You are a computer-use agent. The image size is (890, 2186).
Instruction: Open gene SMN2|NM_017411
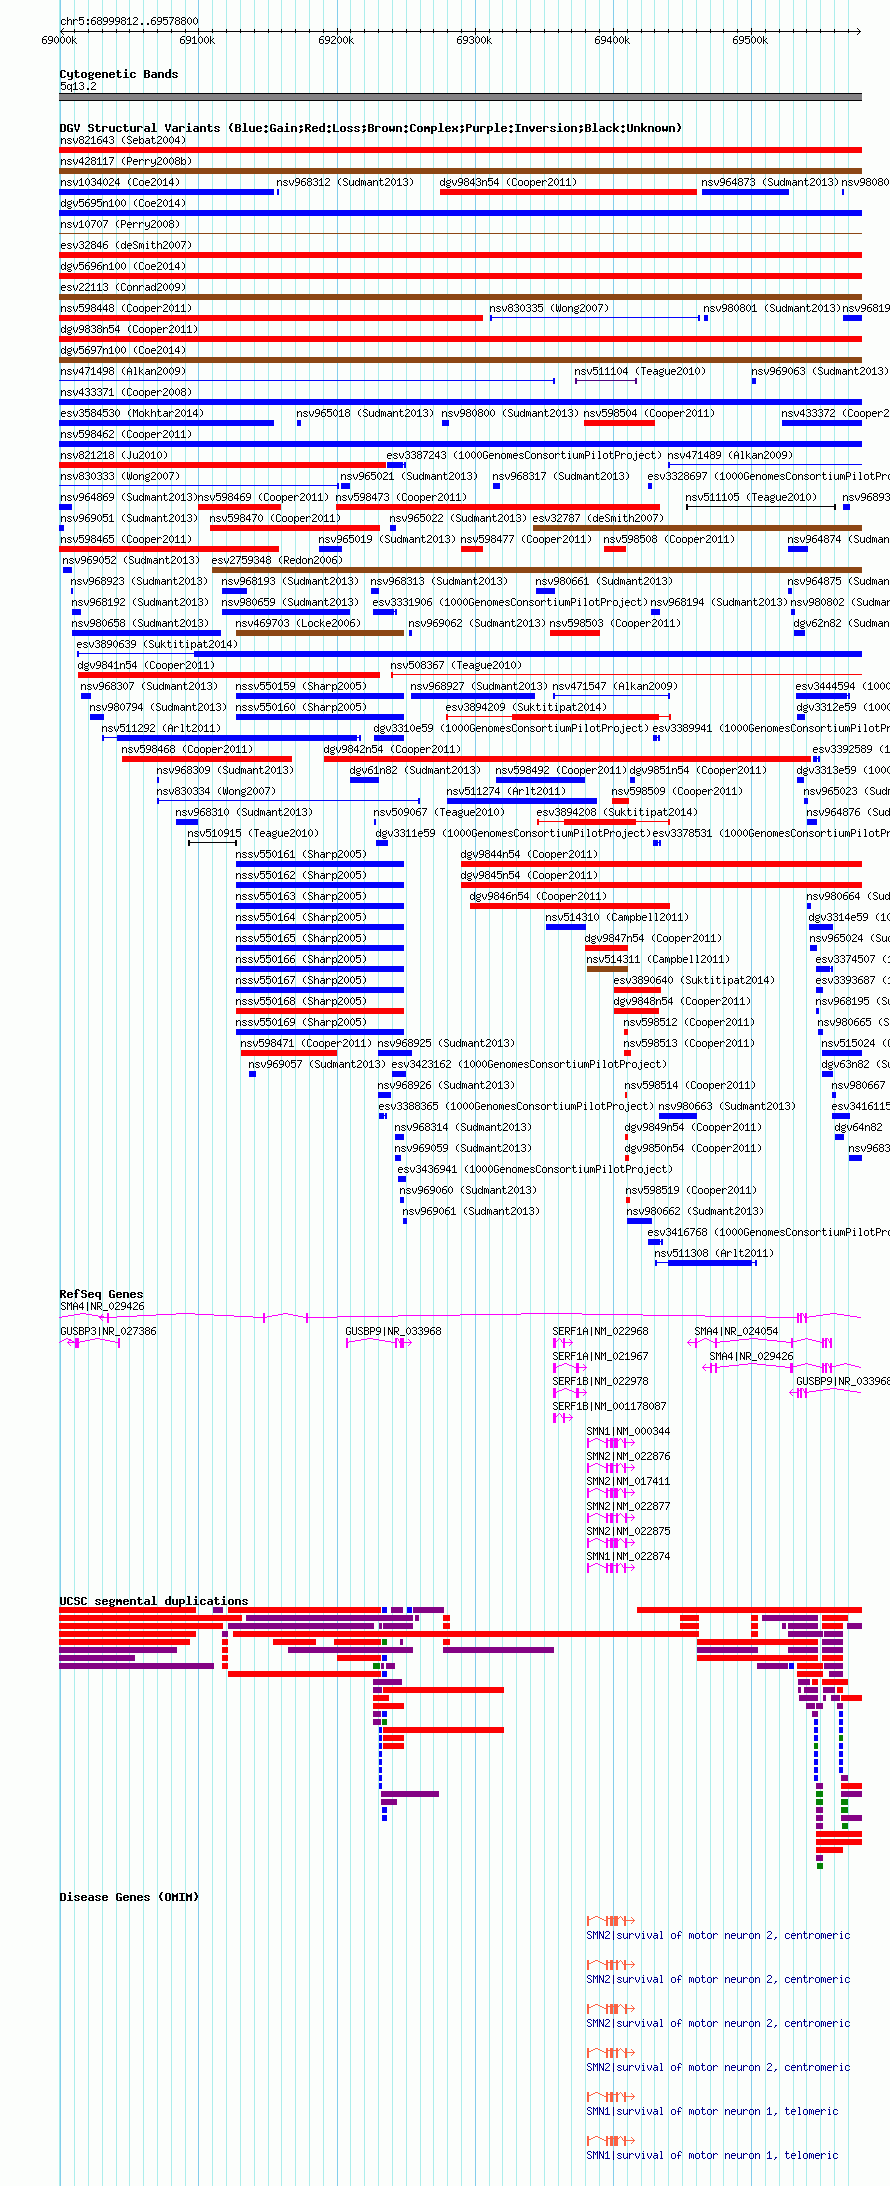[628, 1481]
